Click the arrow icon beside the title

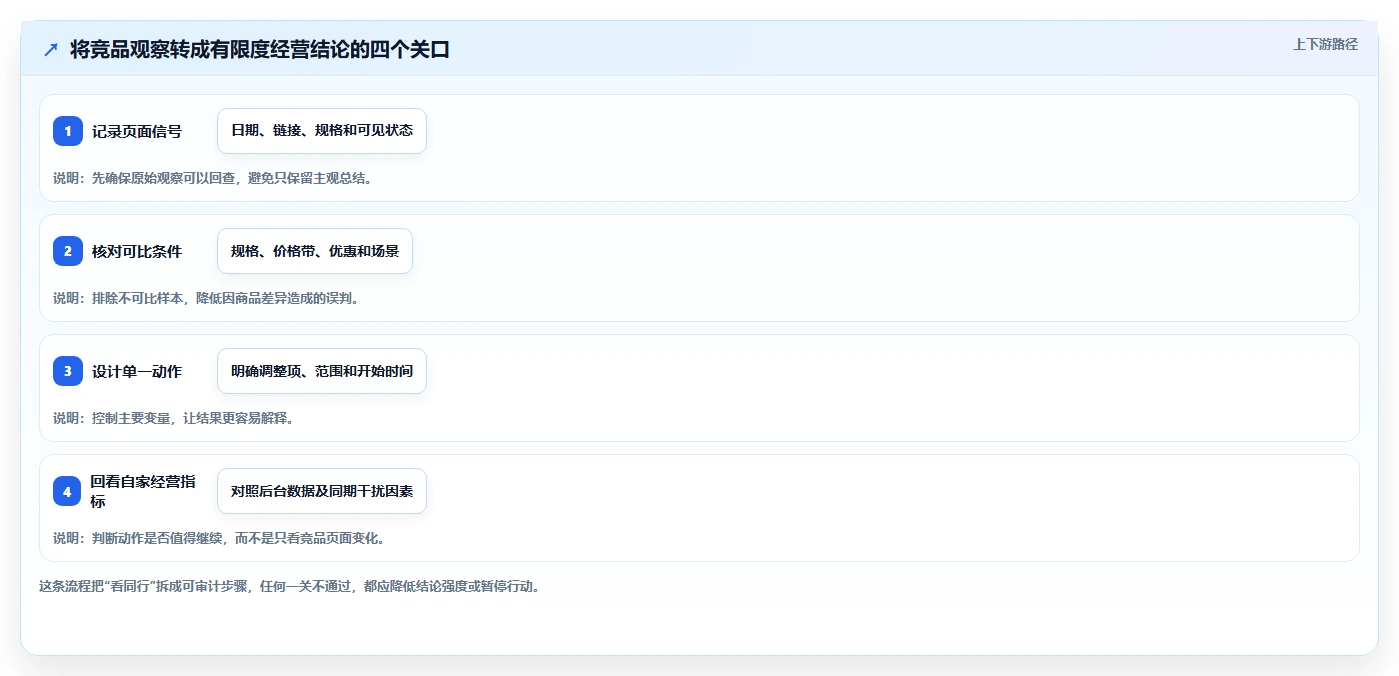point(51,49)
